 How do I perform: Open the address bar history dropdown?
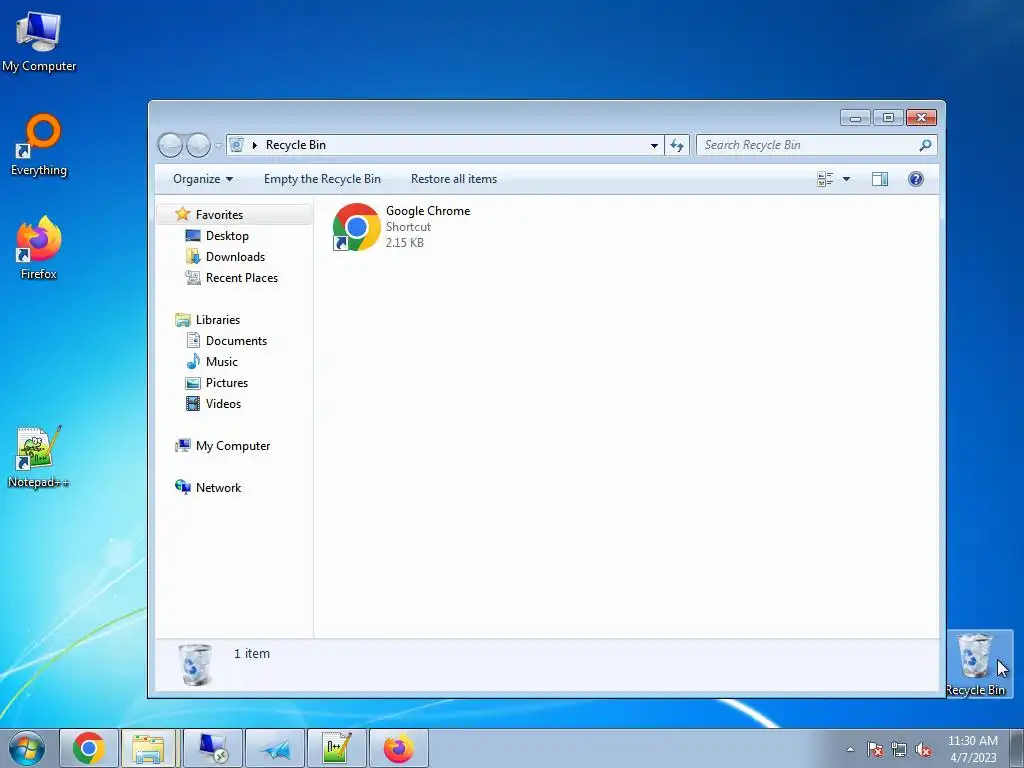(654, 145)
